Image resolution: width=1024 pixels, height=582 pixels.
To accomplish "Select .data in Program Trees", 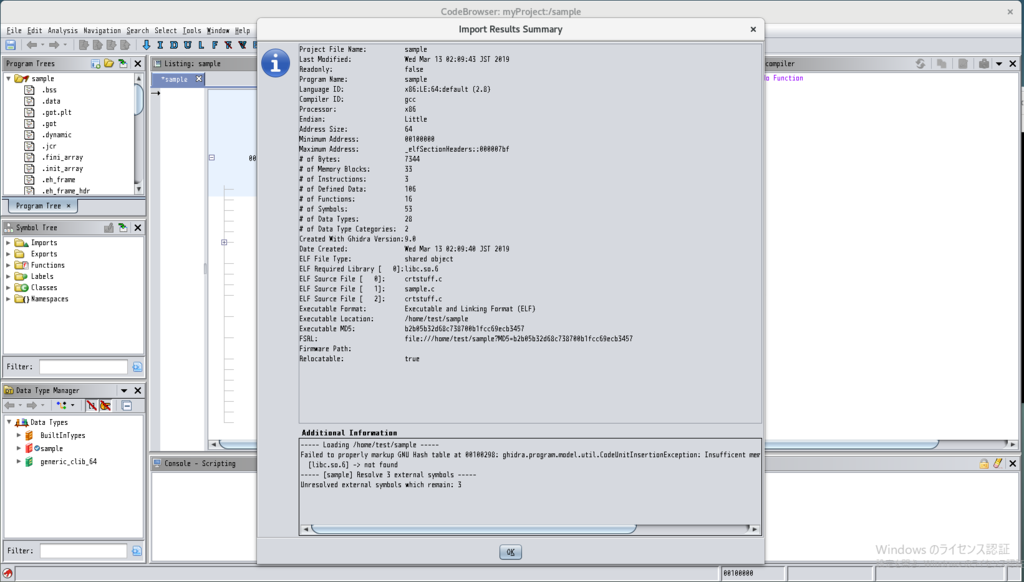I will click(x=51, y=101).
